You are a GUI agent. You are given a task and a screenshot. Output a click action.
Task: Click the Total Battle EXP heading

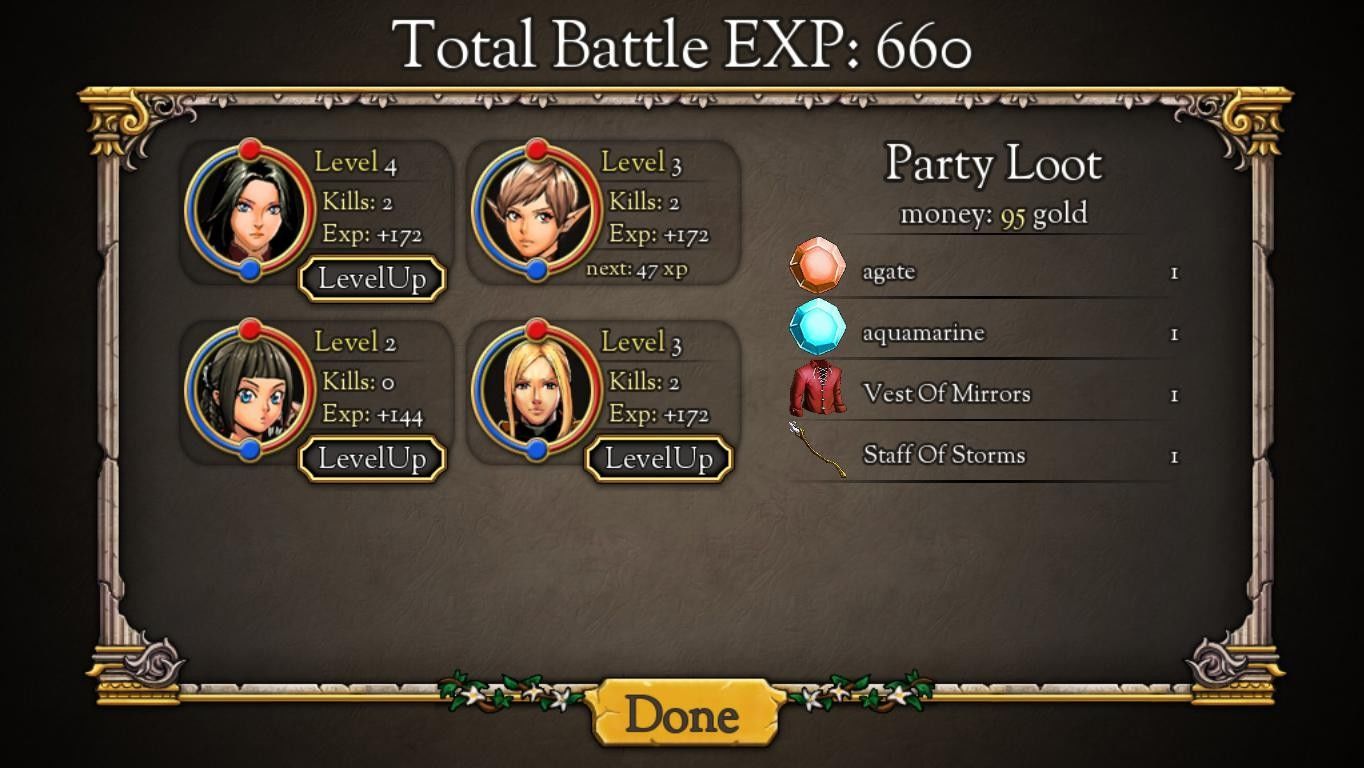682,46
